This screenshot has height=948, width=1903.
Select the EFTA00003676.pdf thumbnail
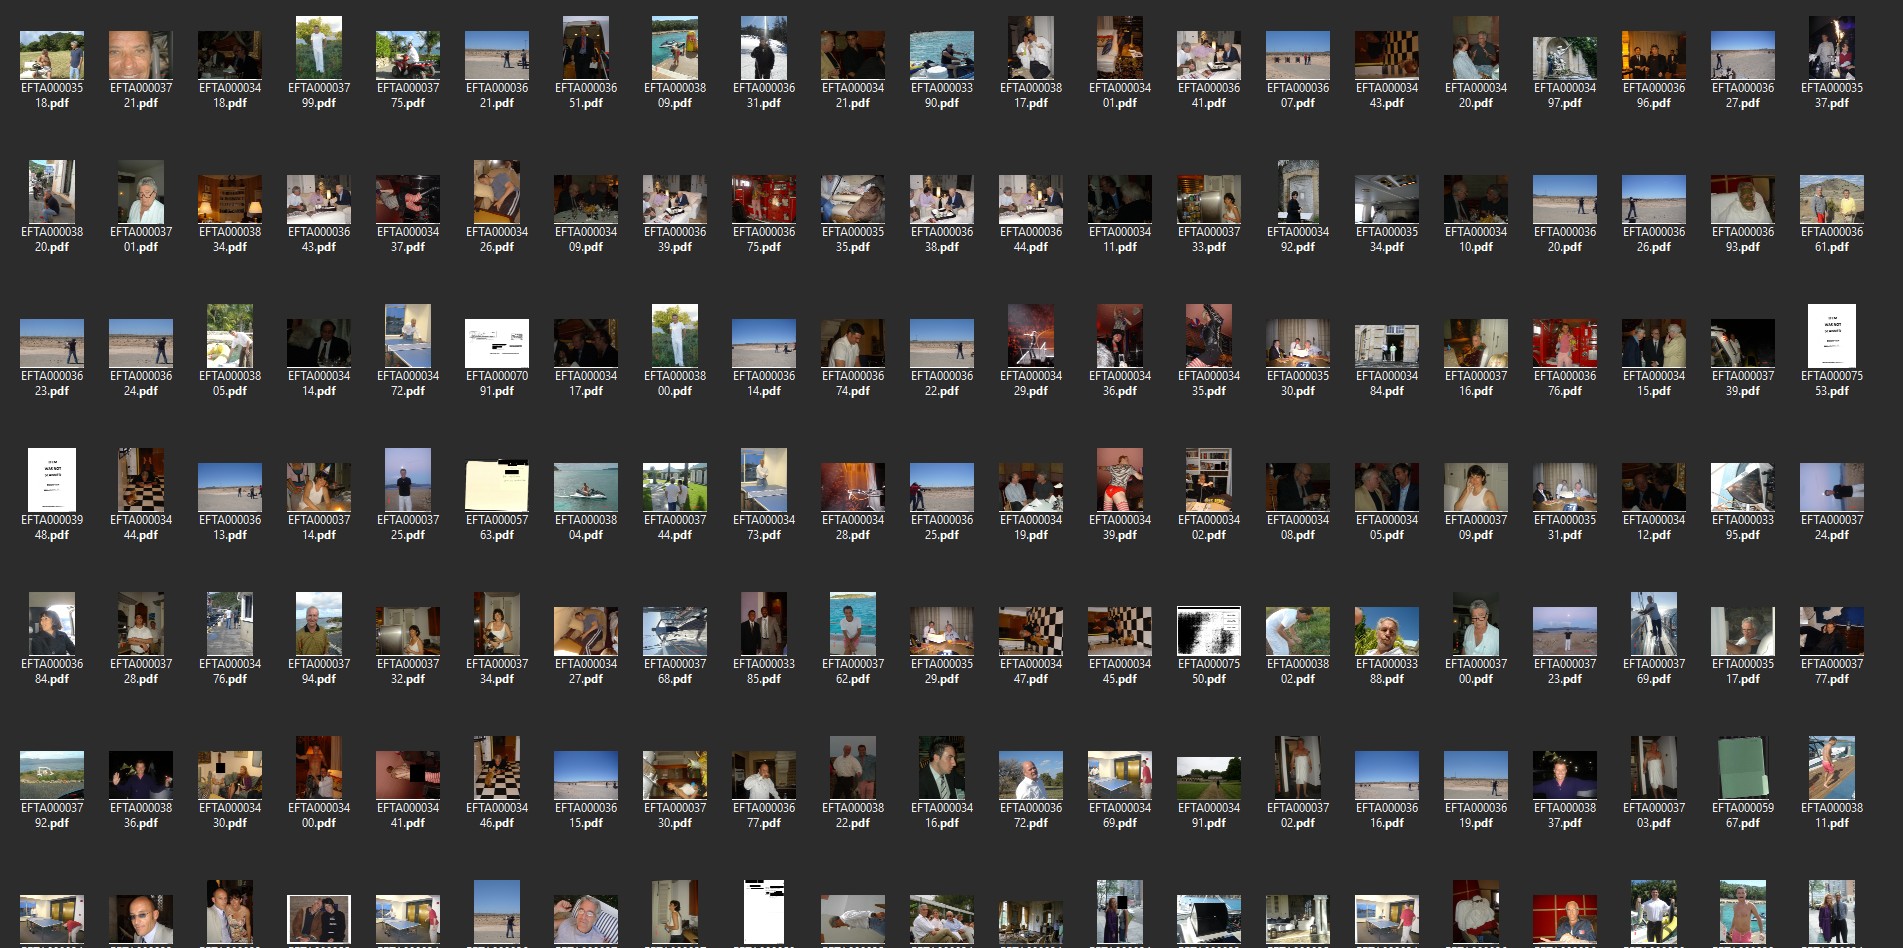tap(1565, 343)
